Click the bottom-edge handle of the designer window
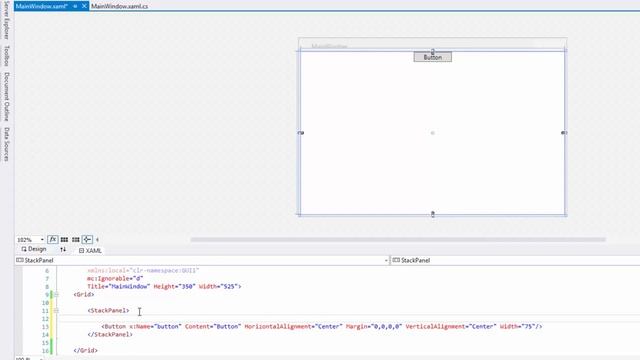Viewport: 640px width, 360px height. (x=433, y=214)
